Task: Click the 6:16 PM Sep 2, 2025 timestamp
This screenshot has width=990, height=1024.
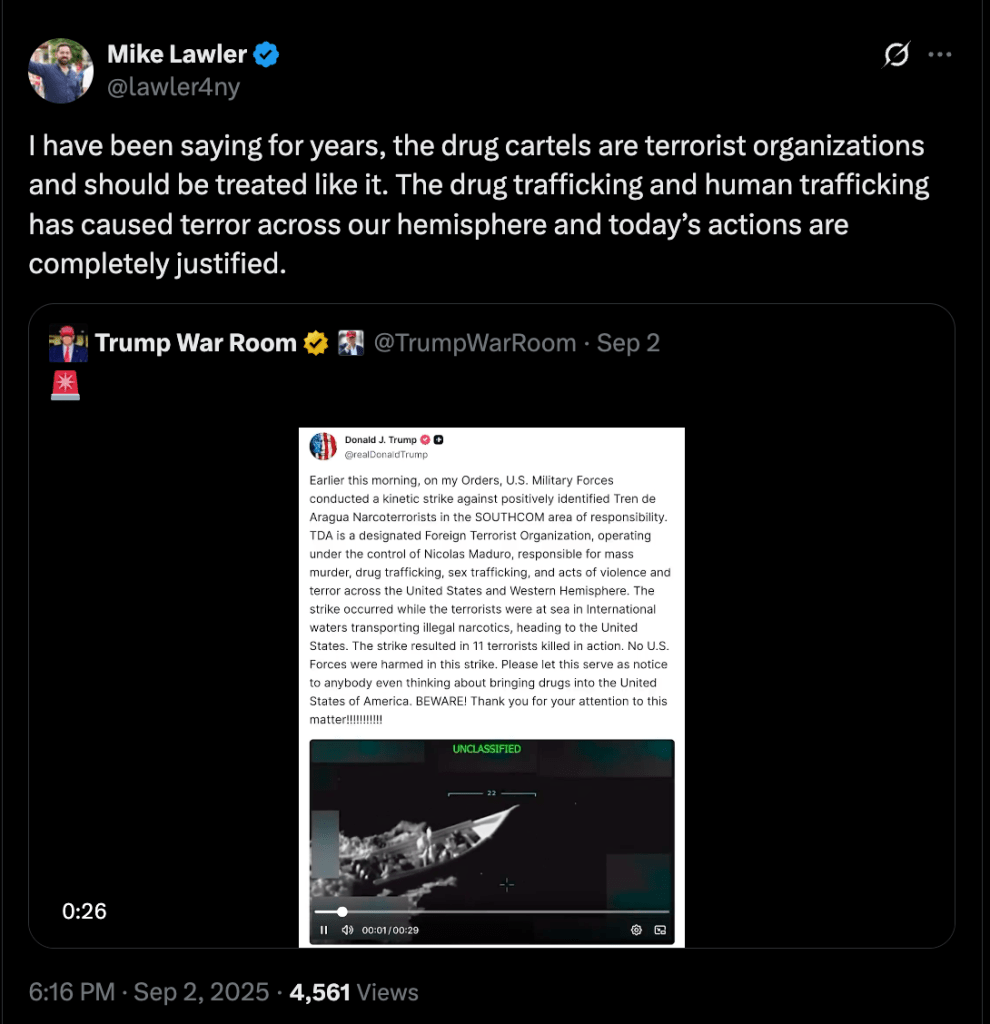Action: [149, 992]
